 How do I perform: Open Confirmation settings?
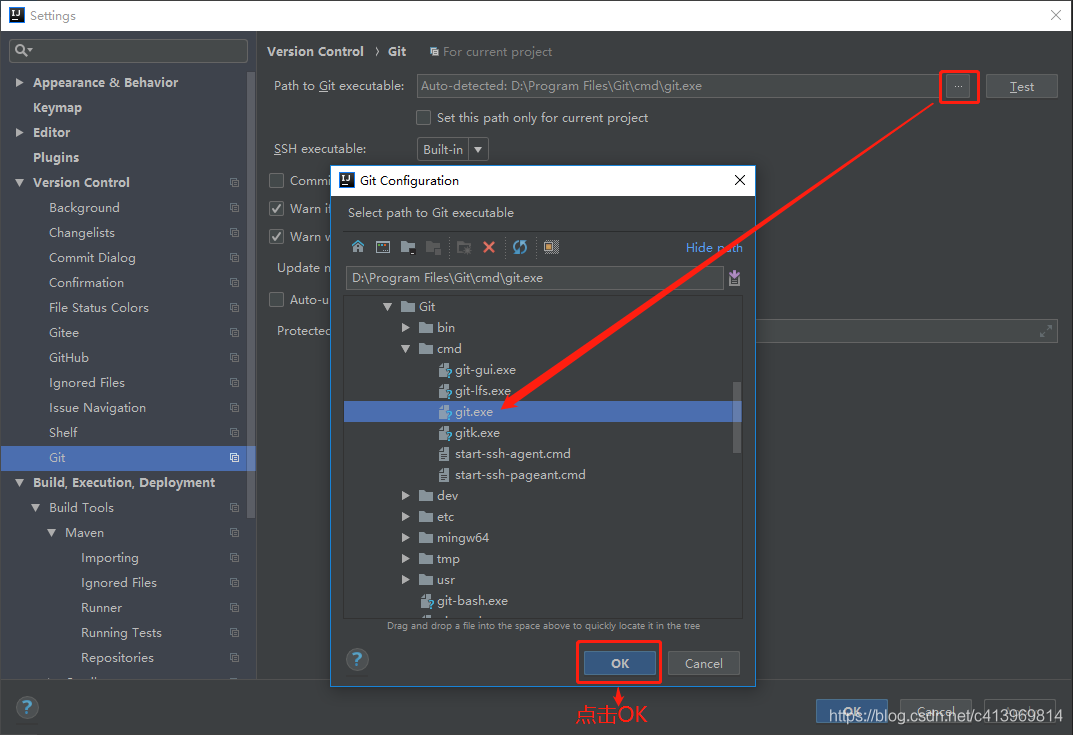[x=86, y=283]
